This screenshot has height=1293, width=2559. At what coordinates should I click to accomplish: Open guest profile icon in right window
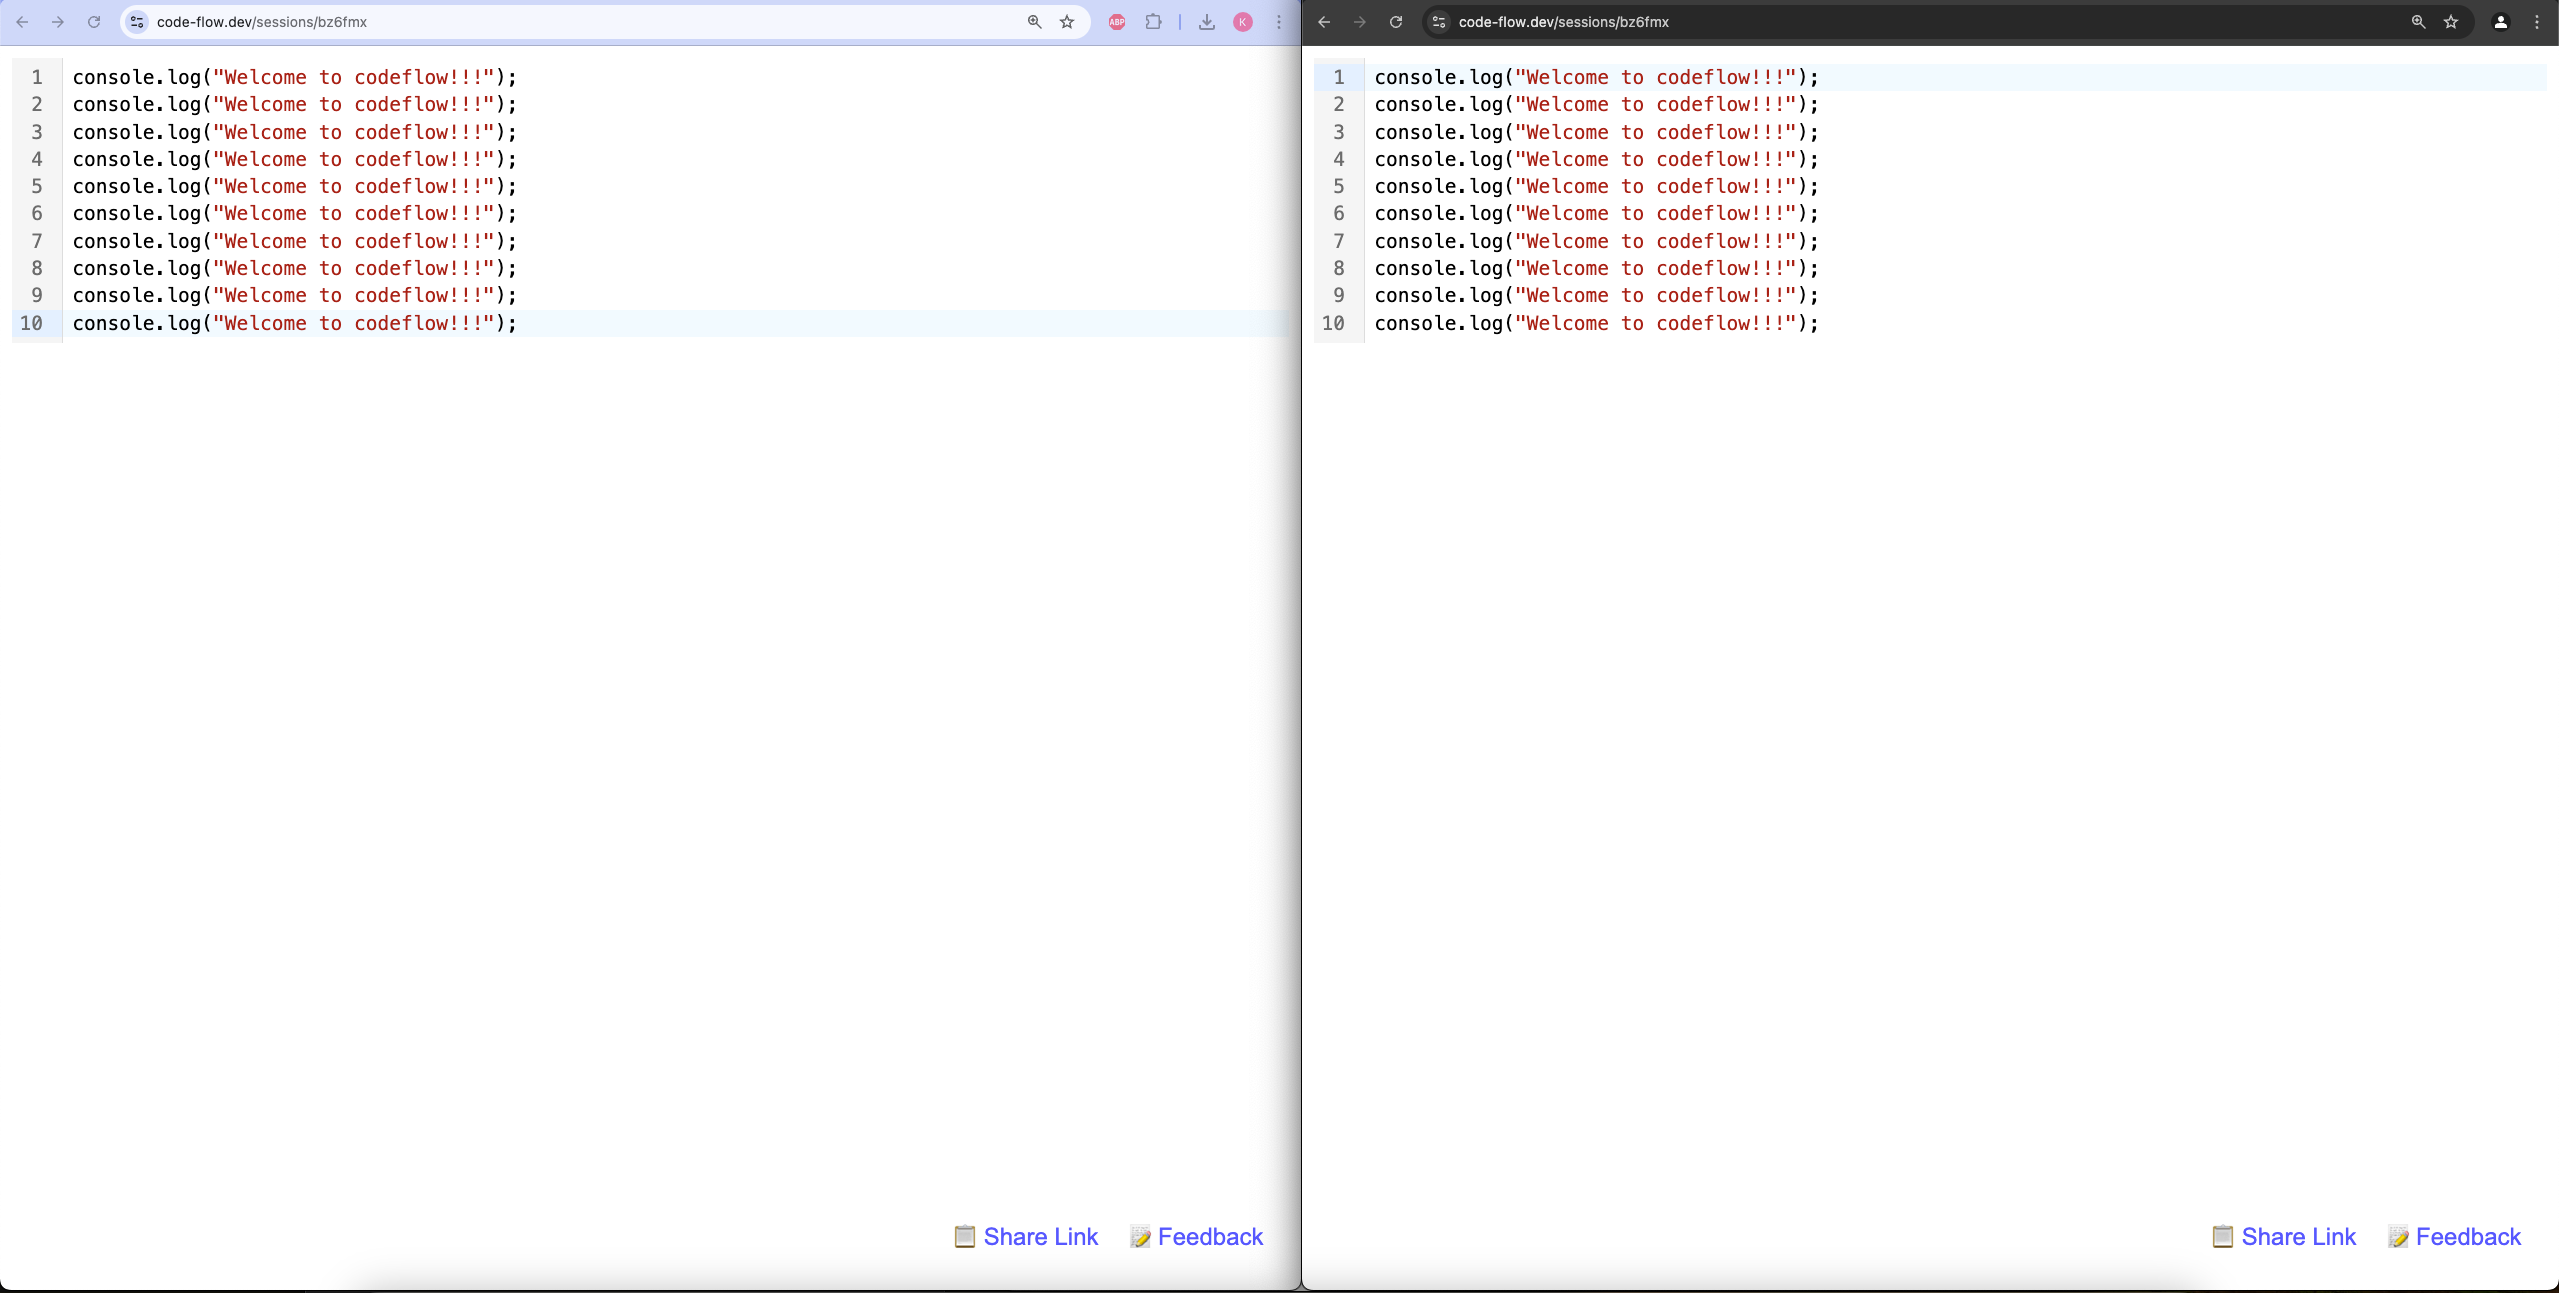click(2501, 22)
